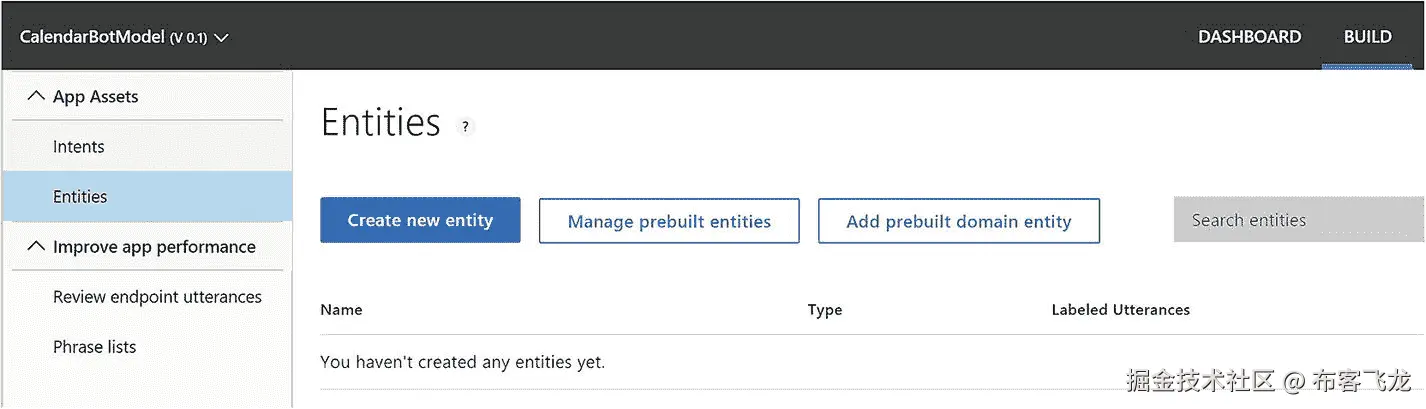Select the BUILD tab
Viewport: 1426px width, 409px height.
[x=1367, y=37]
